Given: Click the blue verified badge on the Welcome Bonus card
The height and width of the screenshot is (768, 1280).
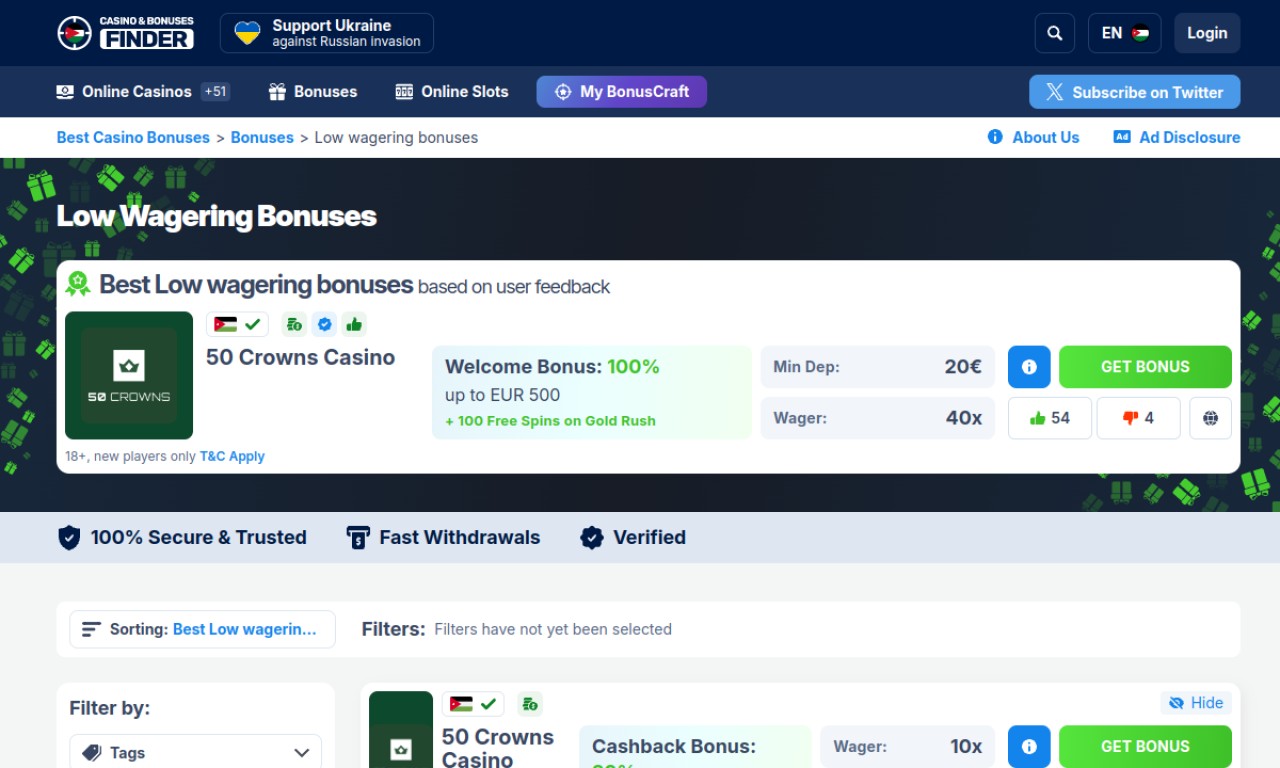Looking at the screenshot, I should click(x=323, y=324).
